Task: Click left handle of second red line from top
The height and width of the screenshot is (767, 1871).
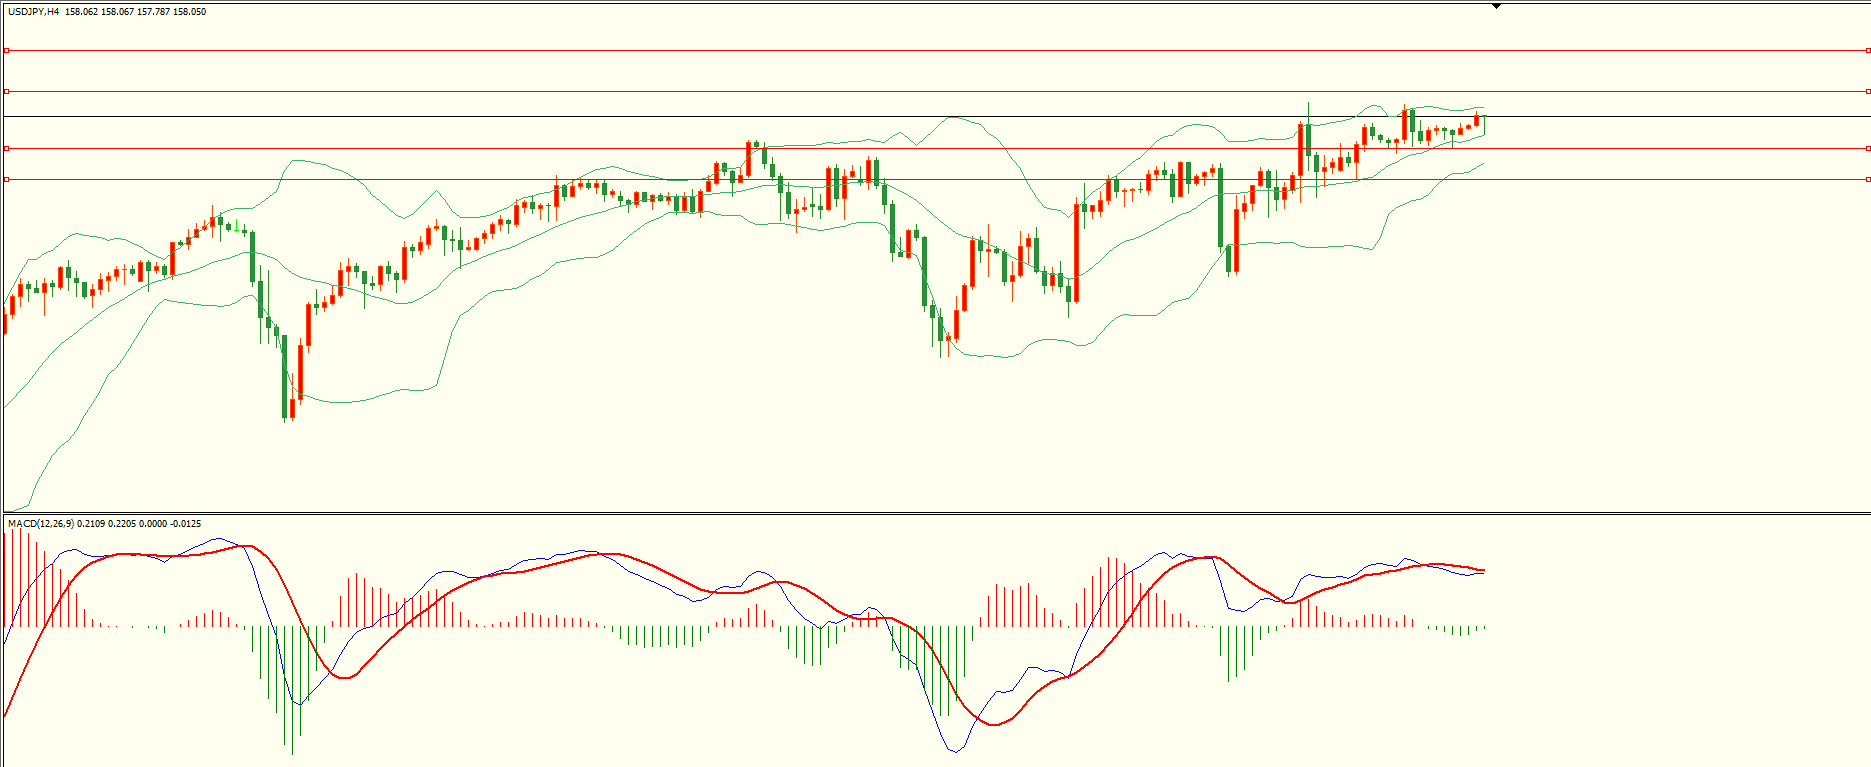Action: [7, 91]
